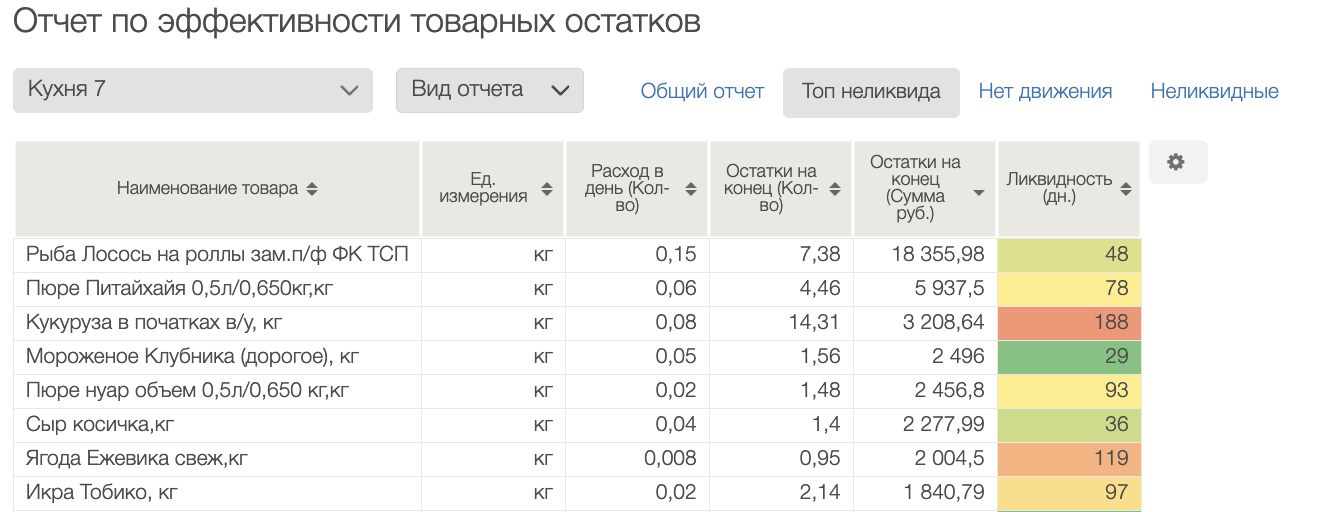Click the red liquidity cell showing 188
This screenshot has height=512, width=1319.
tap(1069, 322)
